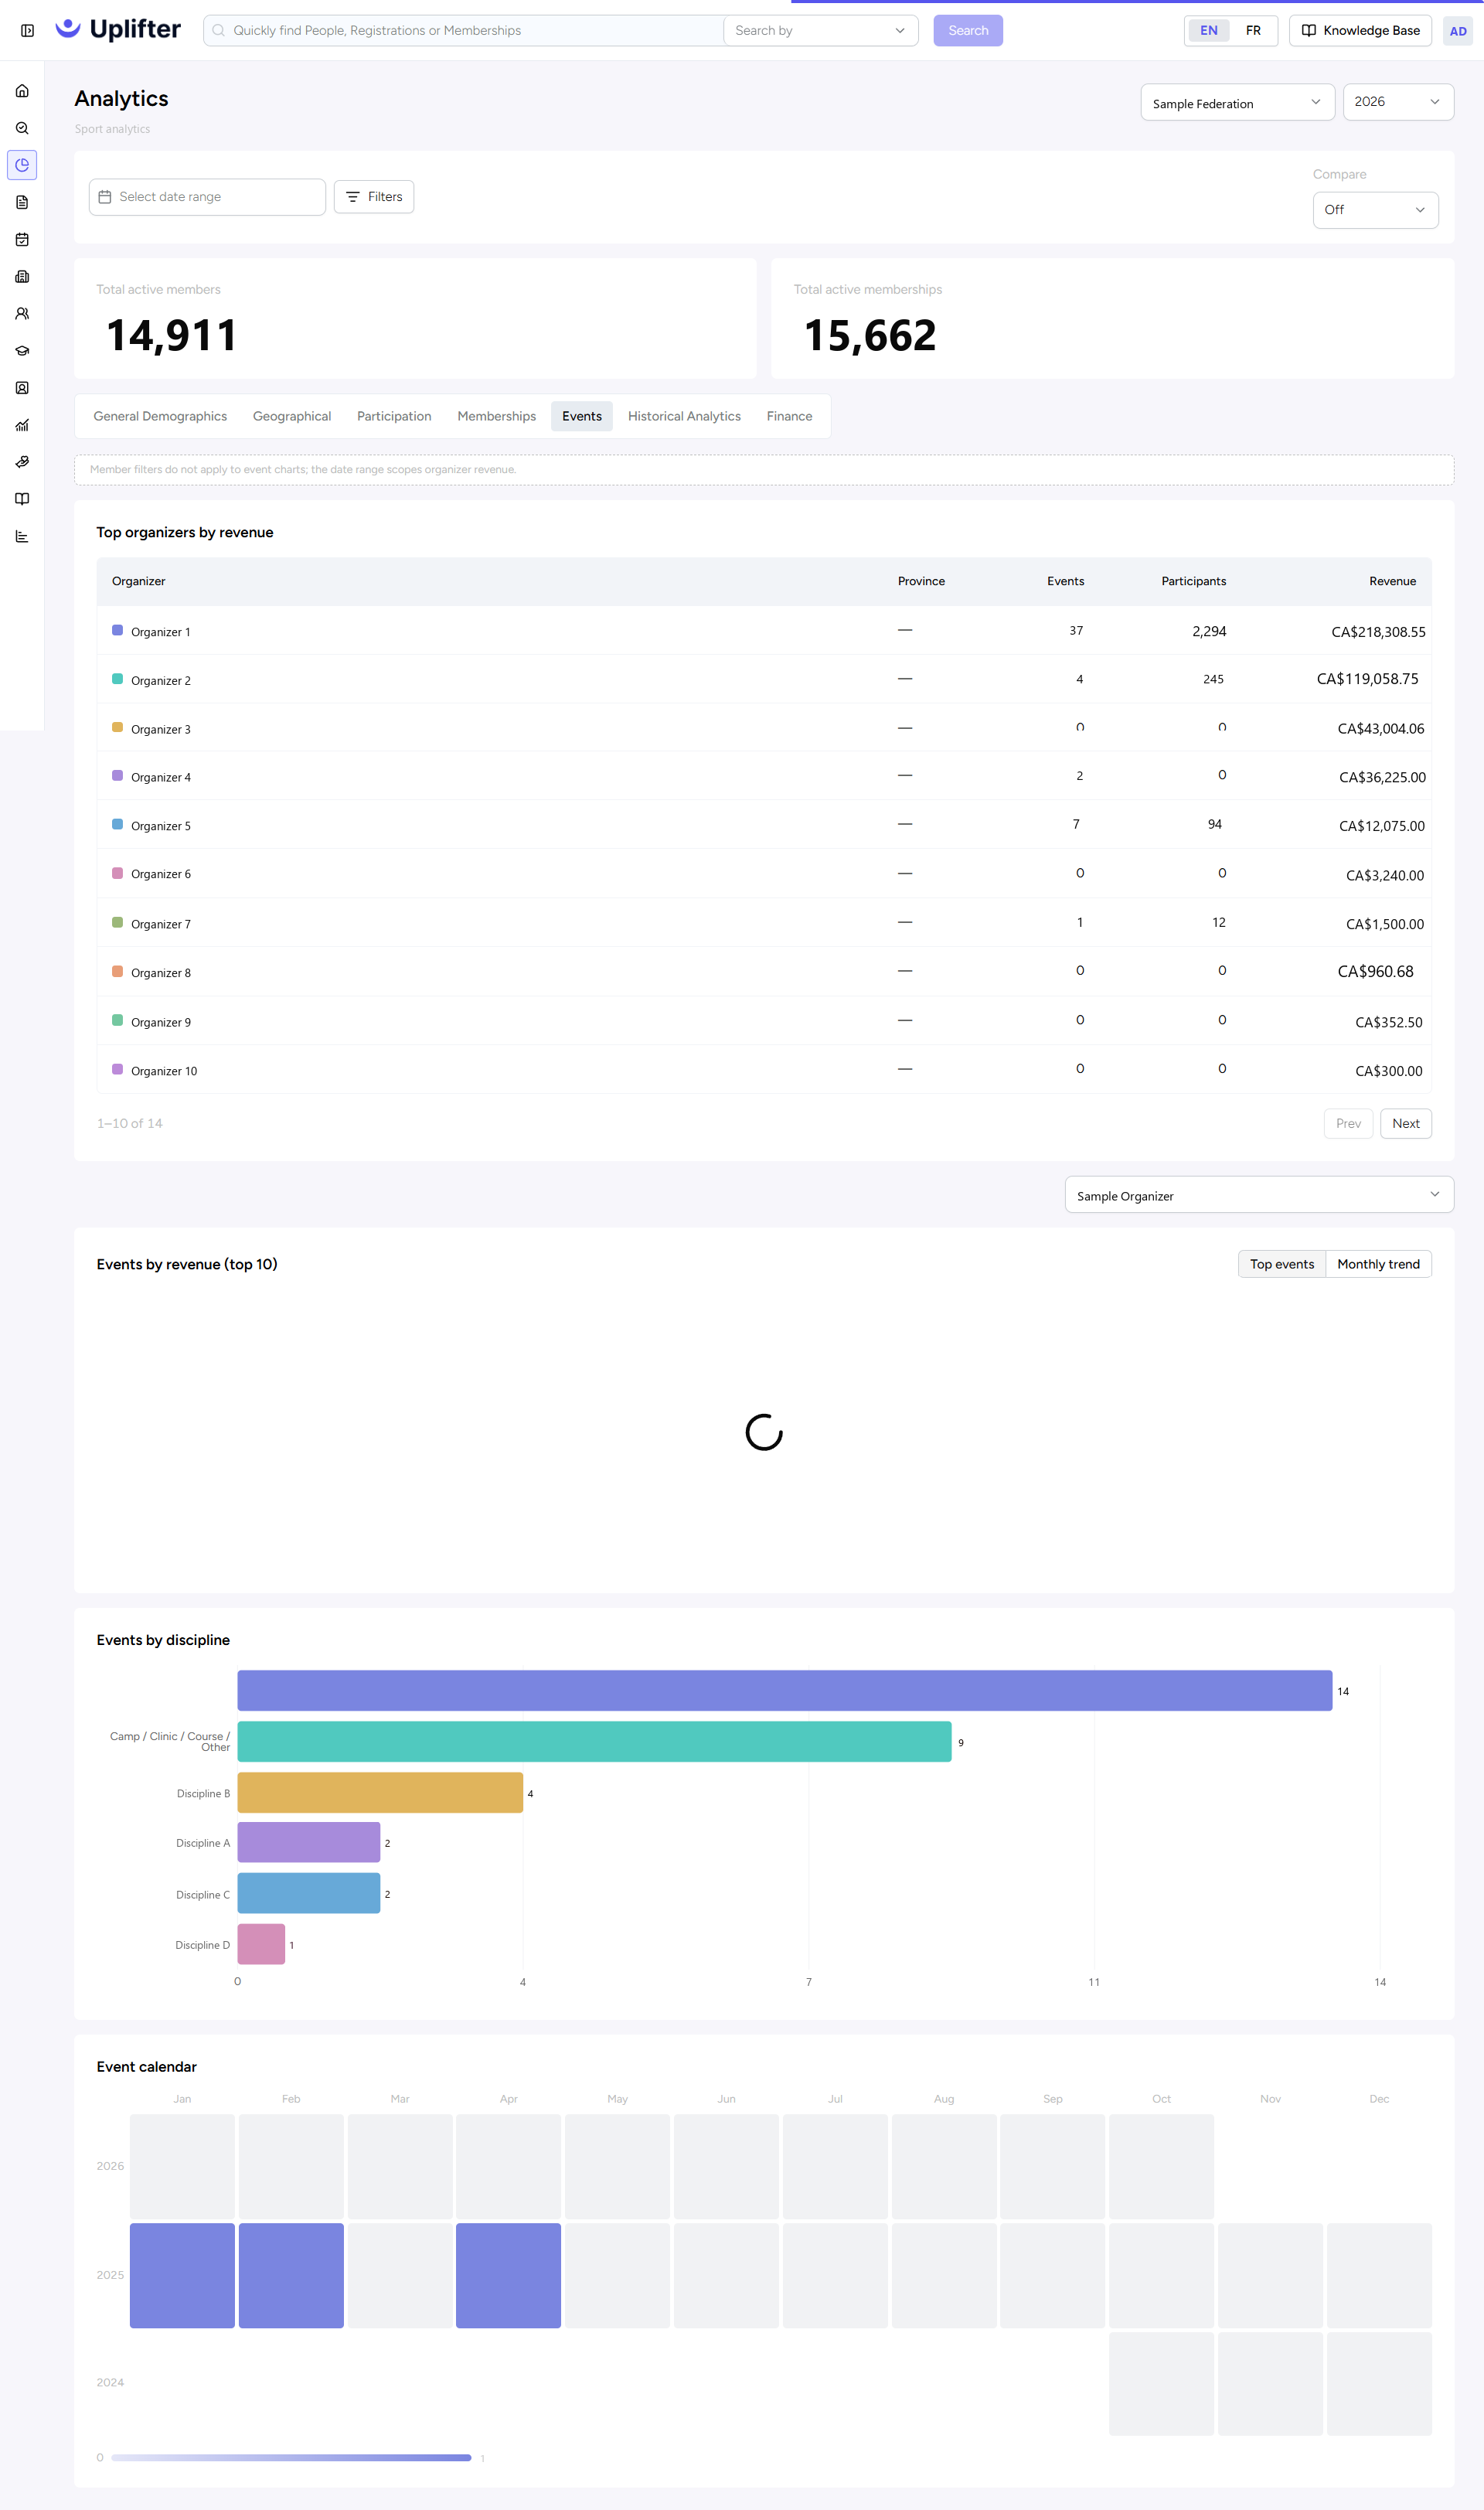Click the Participants column header
Image resolution: width=1484 pixels, height=2510 pixels.
[1193, 581]
